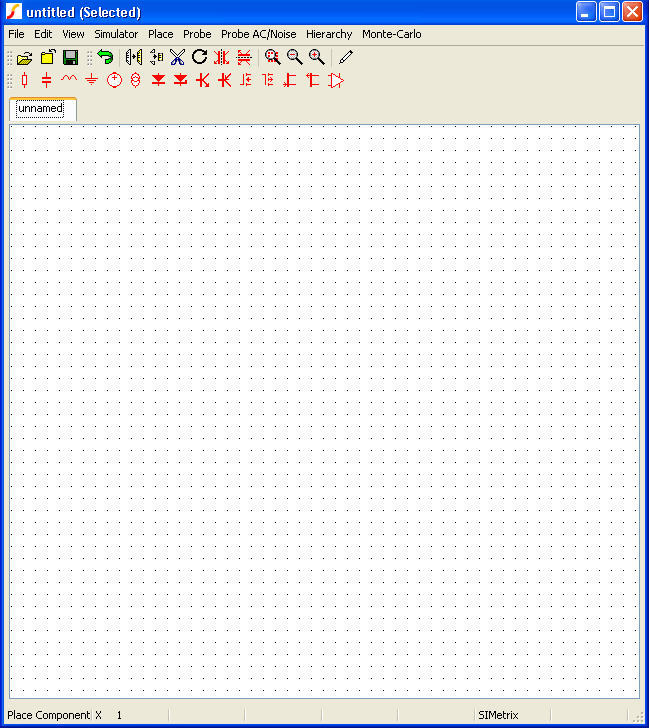This screenshot has width=649, height=728.
Task: Cut the selection with the scissors icon
Action: click(177, 57)
